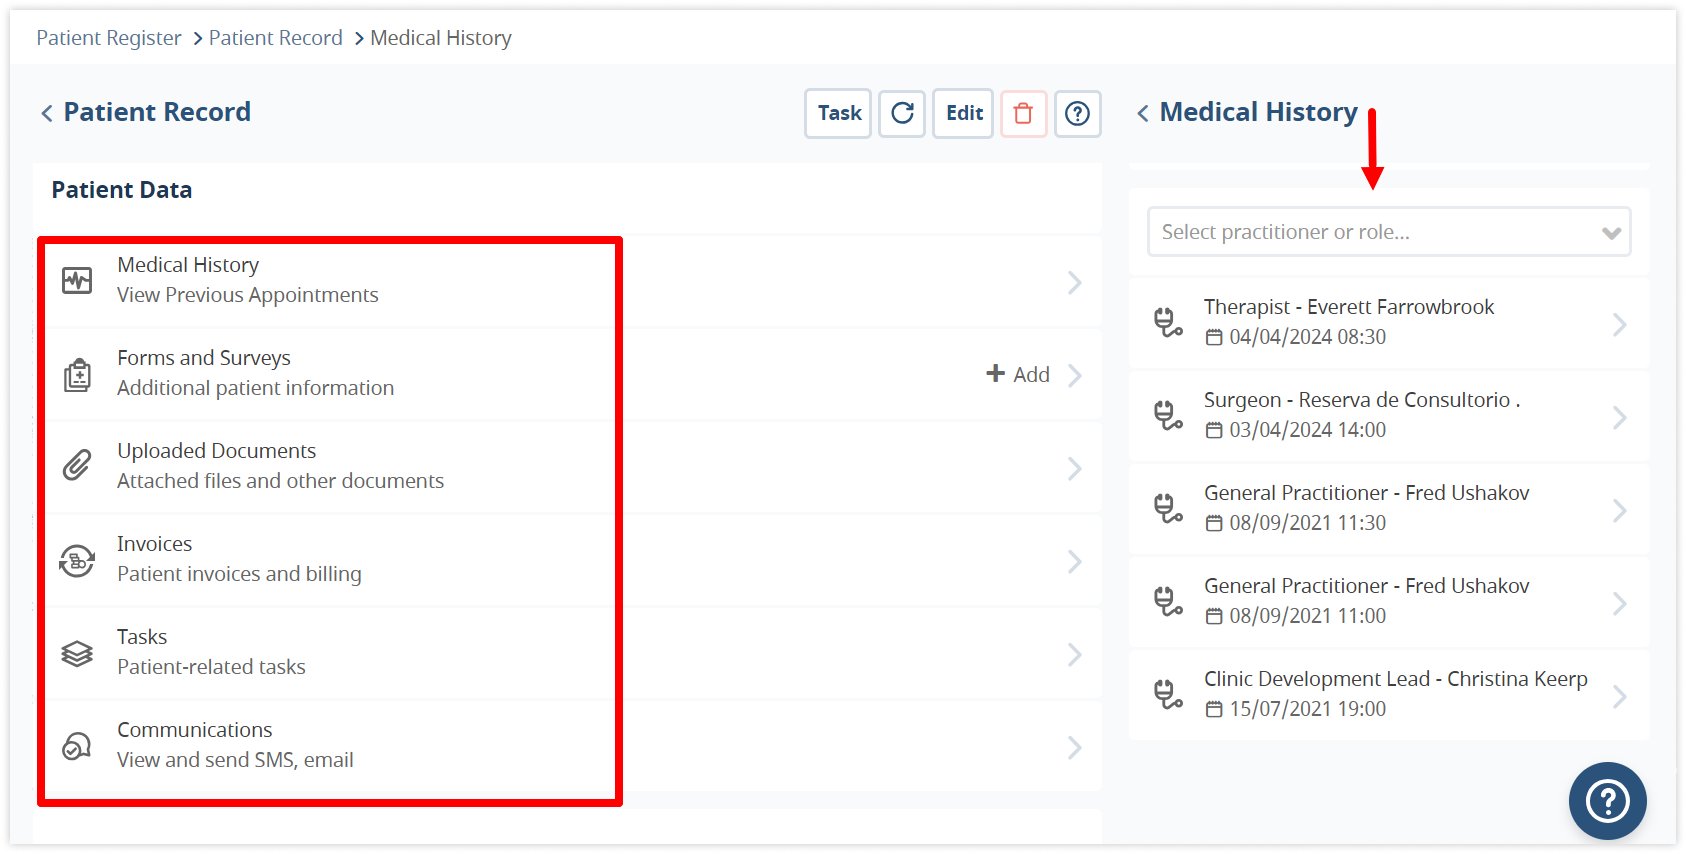Click the Medical History breadcrumb
Viewport: 1686px width, 854px height.
click(441, 38)
